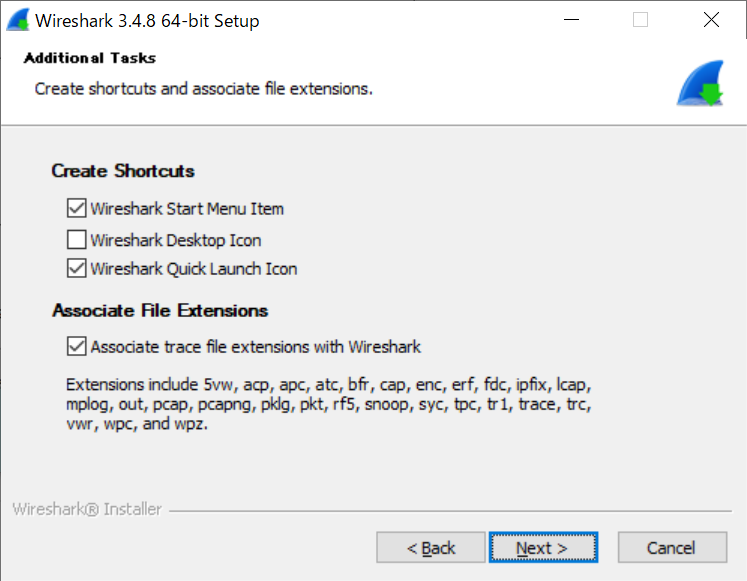Enable the Wireshark Desktop Icon checkbox
747x581 pixels.
pyautogui.click(x=76, y=240)
